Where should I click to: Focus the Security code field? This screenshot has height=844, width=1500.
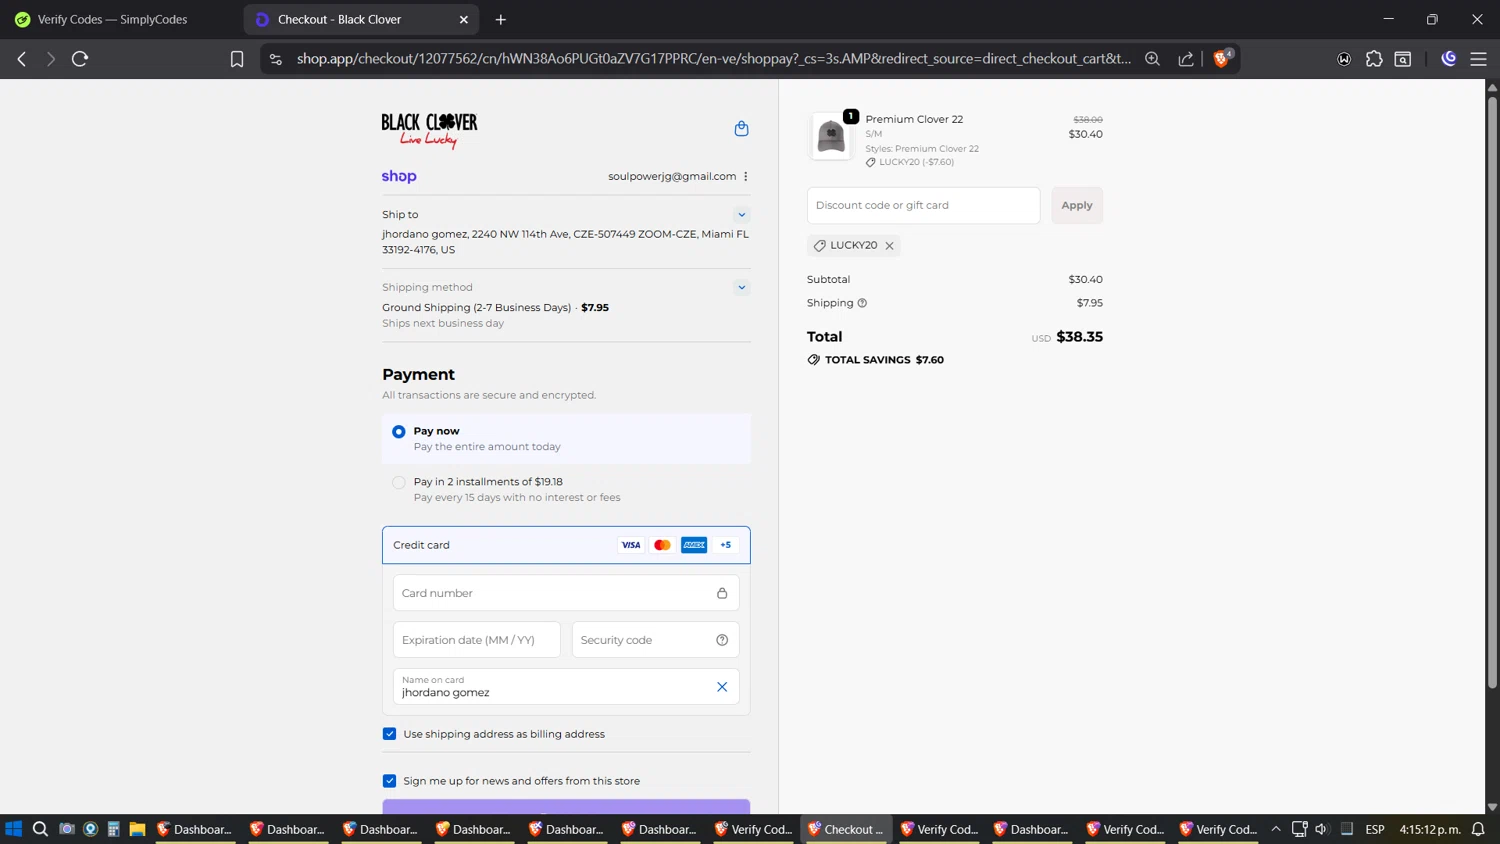coord(655,640)
